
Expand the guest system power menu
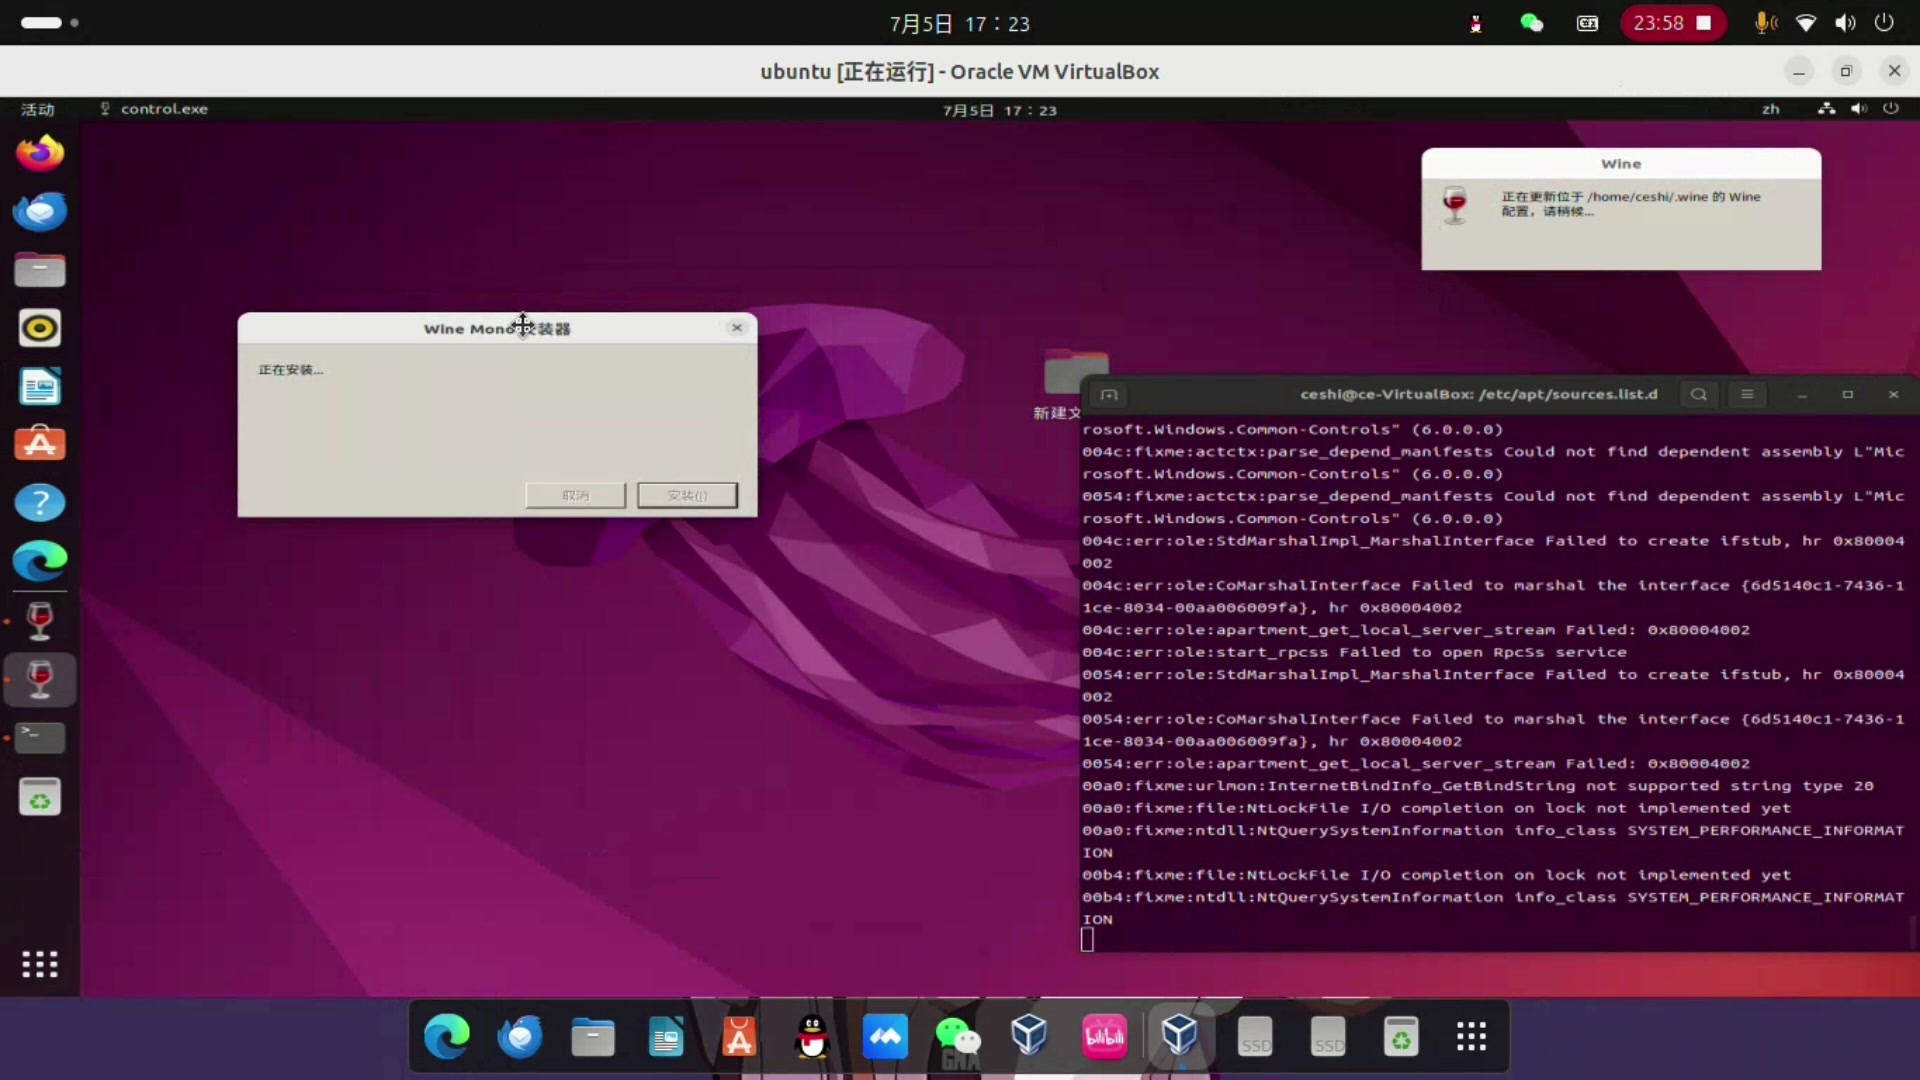[1890, 109]
